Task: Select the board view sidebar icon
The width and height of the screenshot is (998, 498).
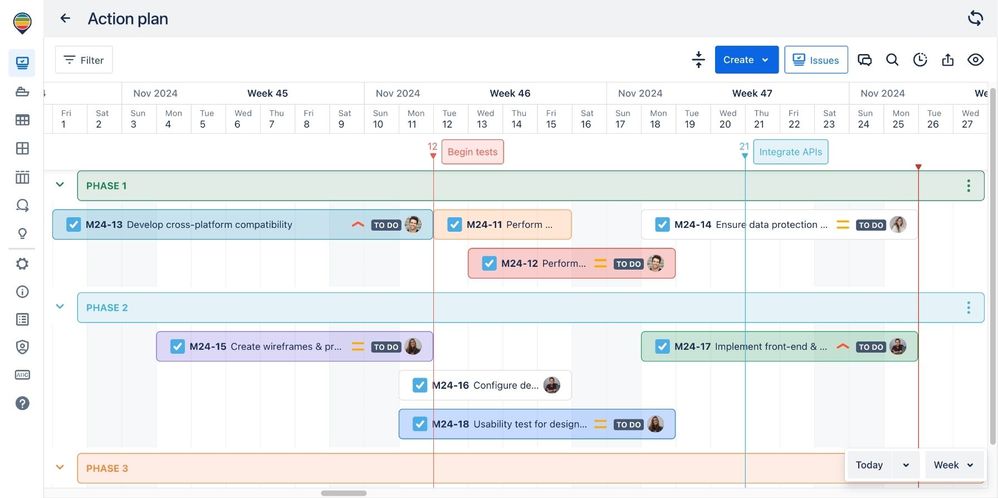Action: pos(22,62)
